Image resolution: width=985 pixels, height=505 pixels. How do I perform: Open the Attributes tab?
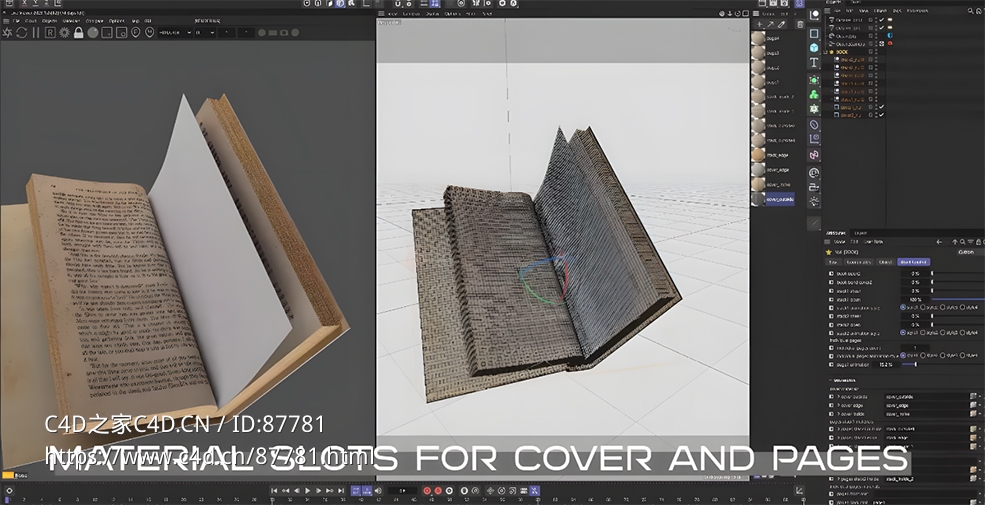[836, 231]
